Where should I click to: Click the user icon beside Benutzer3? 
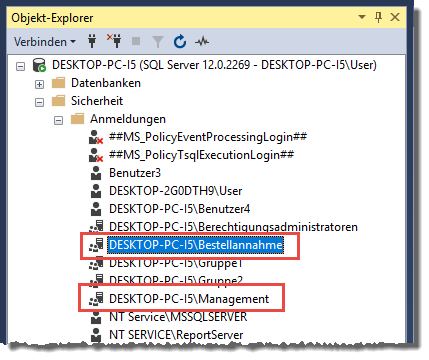[96, 173]
